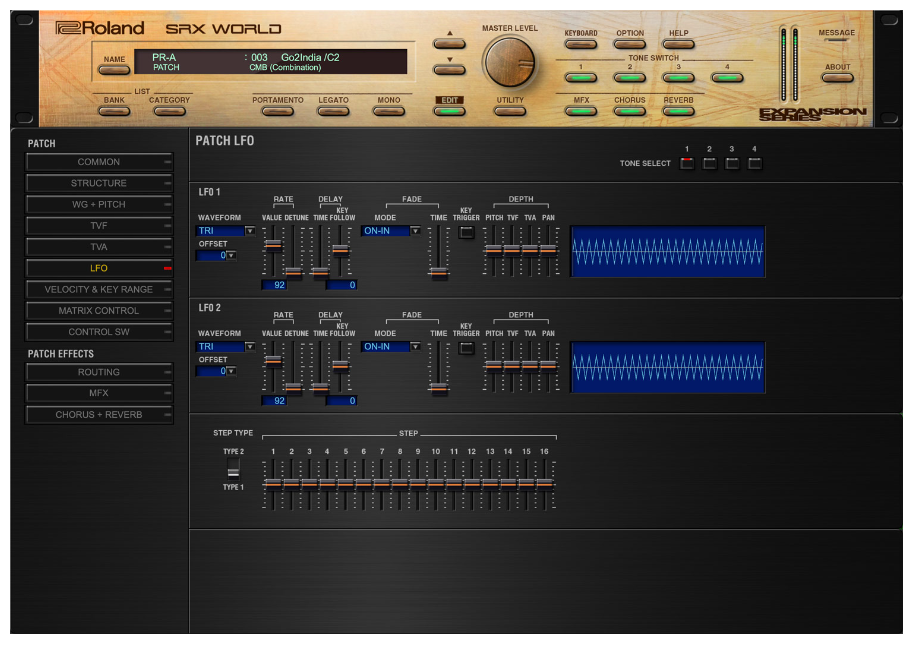Open the LFO 2 WAVEFORM dropdown
This screenshot has height=649, width=916.
tap(225, 346)
